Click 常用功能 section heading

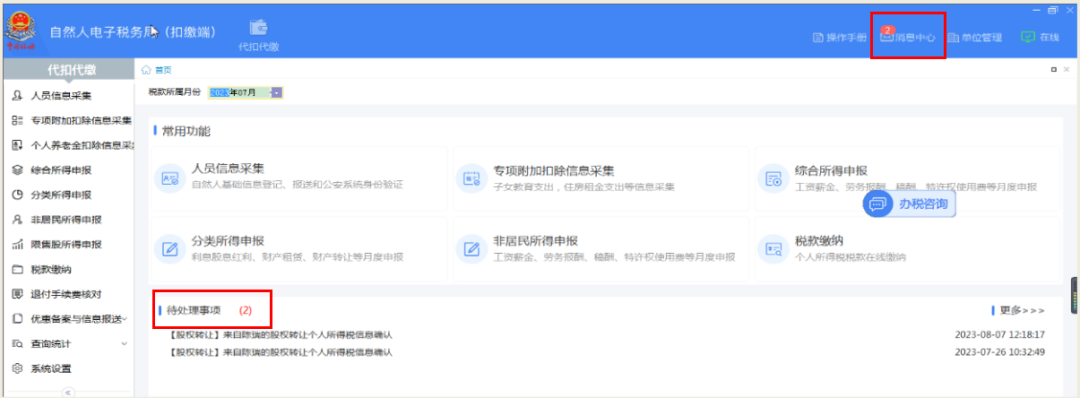[x=186, y=131]
